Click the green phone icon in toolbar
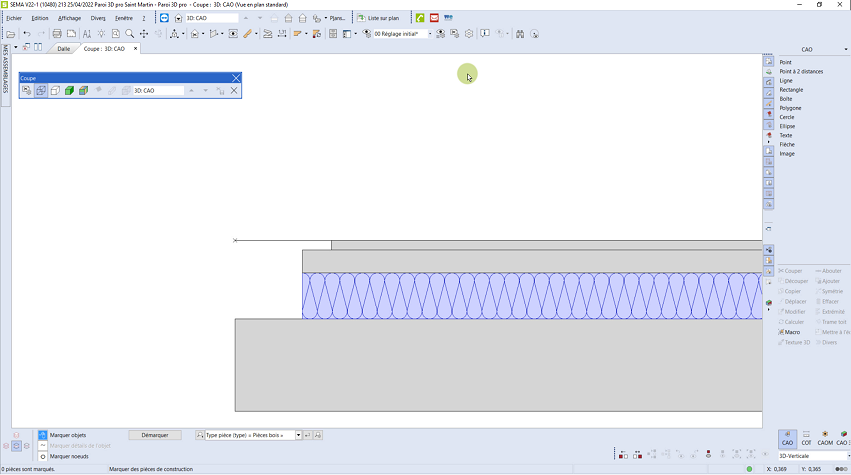Screen dimensions: 851x475 click(x=420, y=18)
